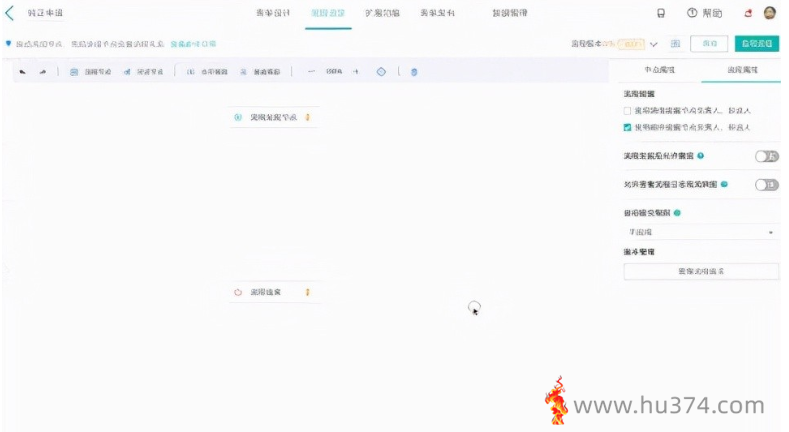
Task: Enable the first toggle switch in properties panel
Action: (x=766, y=156)
